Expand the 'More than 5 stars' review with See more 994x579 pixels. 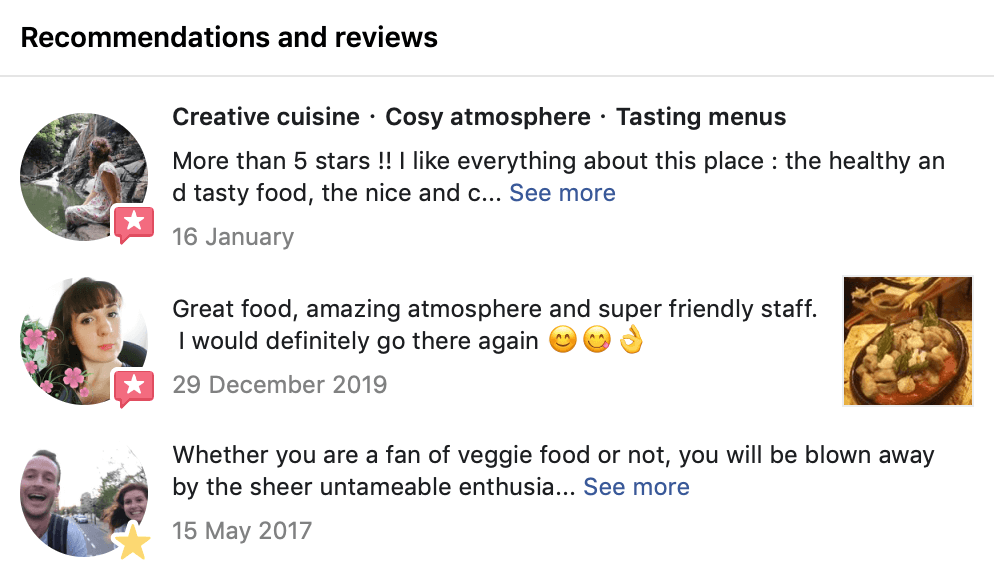[x=562, y=193]
